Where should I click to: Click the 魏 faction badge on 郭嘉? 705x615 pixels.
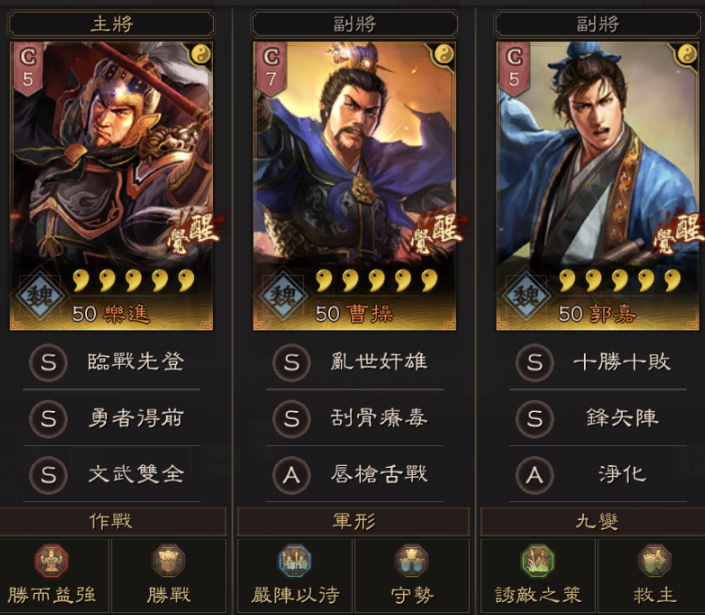tap(526, 296)
